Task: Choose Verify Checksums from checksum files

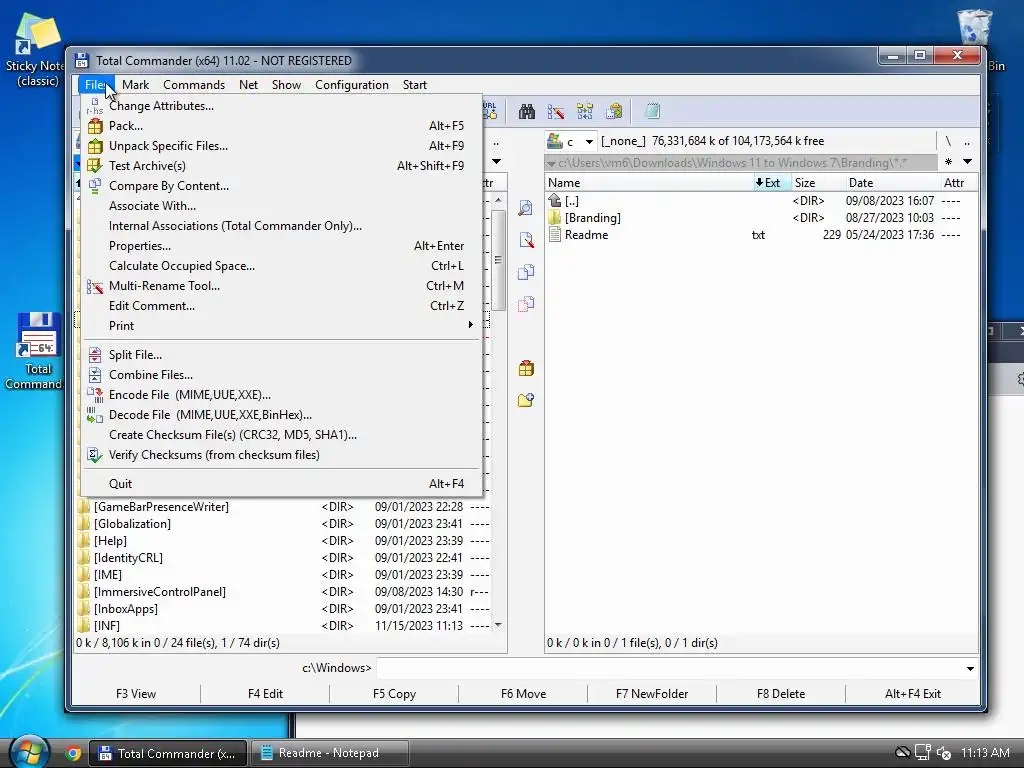Action: pos(281,455)
